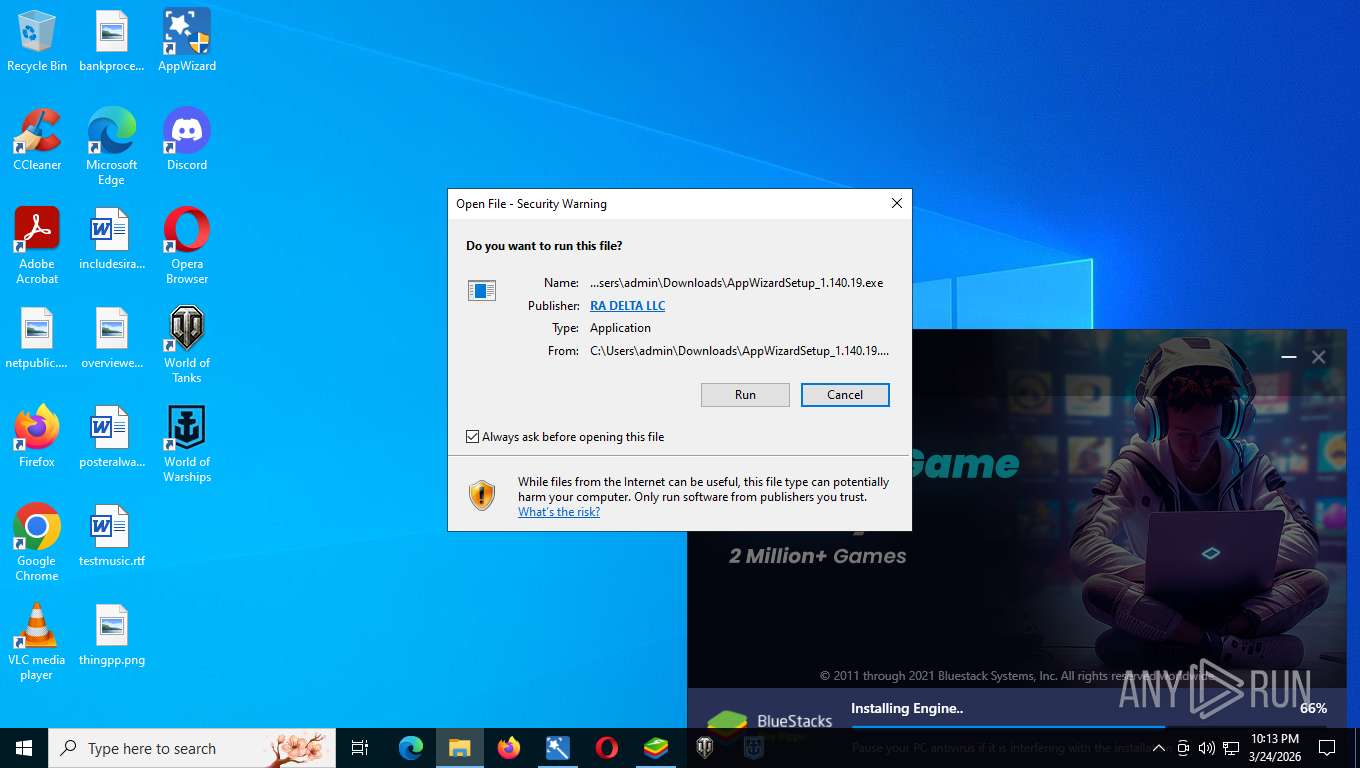Click the Firefox icon in the taskbar
The height and width of the screenshot is (768, 1360).
[509, 747]
